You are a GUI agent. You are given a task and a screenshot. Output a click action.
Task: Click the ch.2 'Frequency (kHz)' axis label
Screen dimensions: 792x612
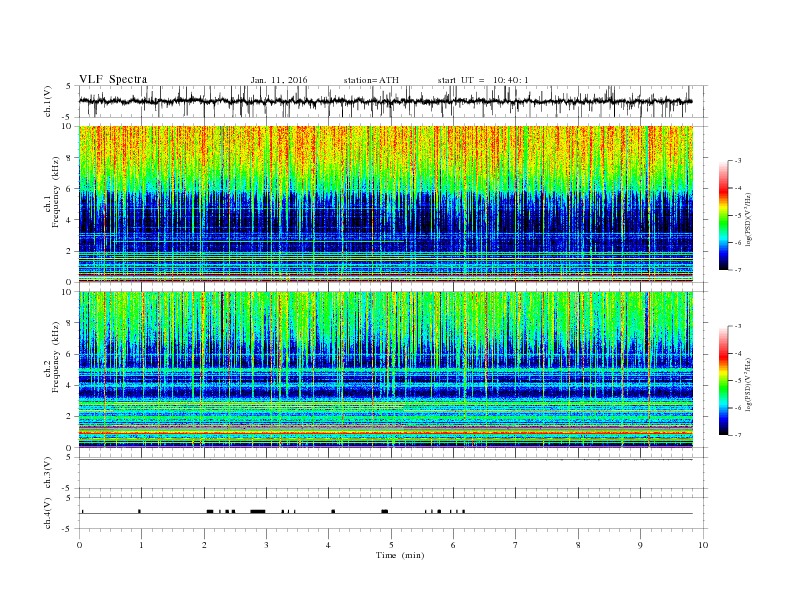coord(55,356)
